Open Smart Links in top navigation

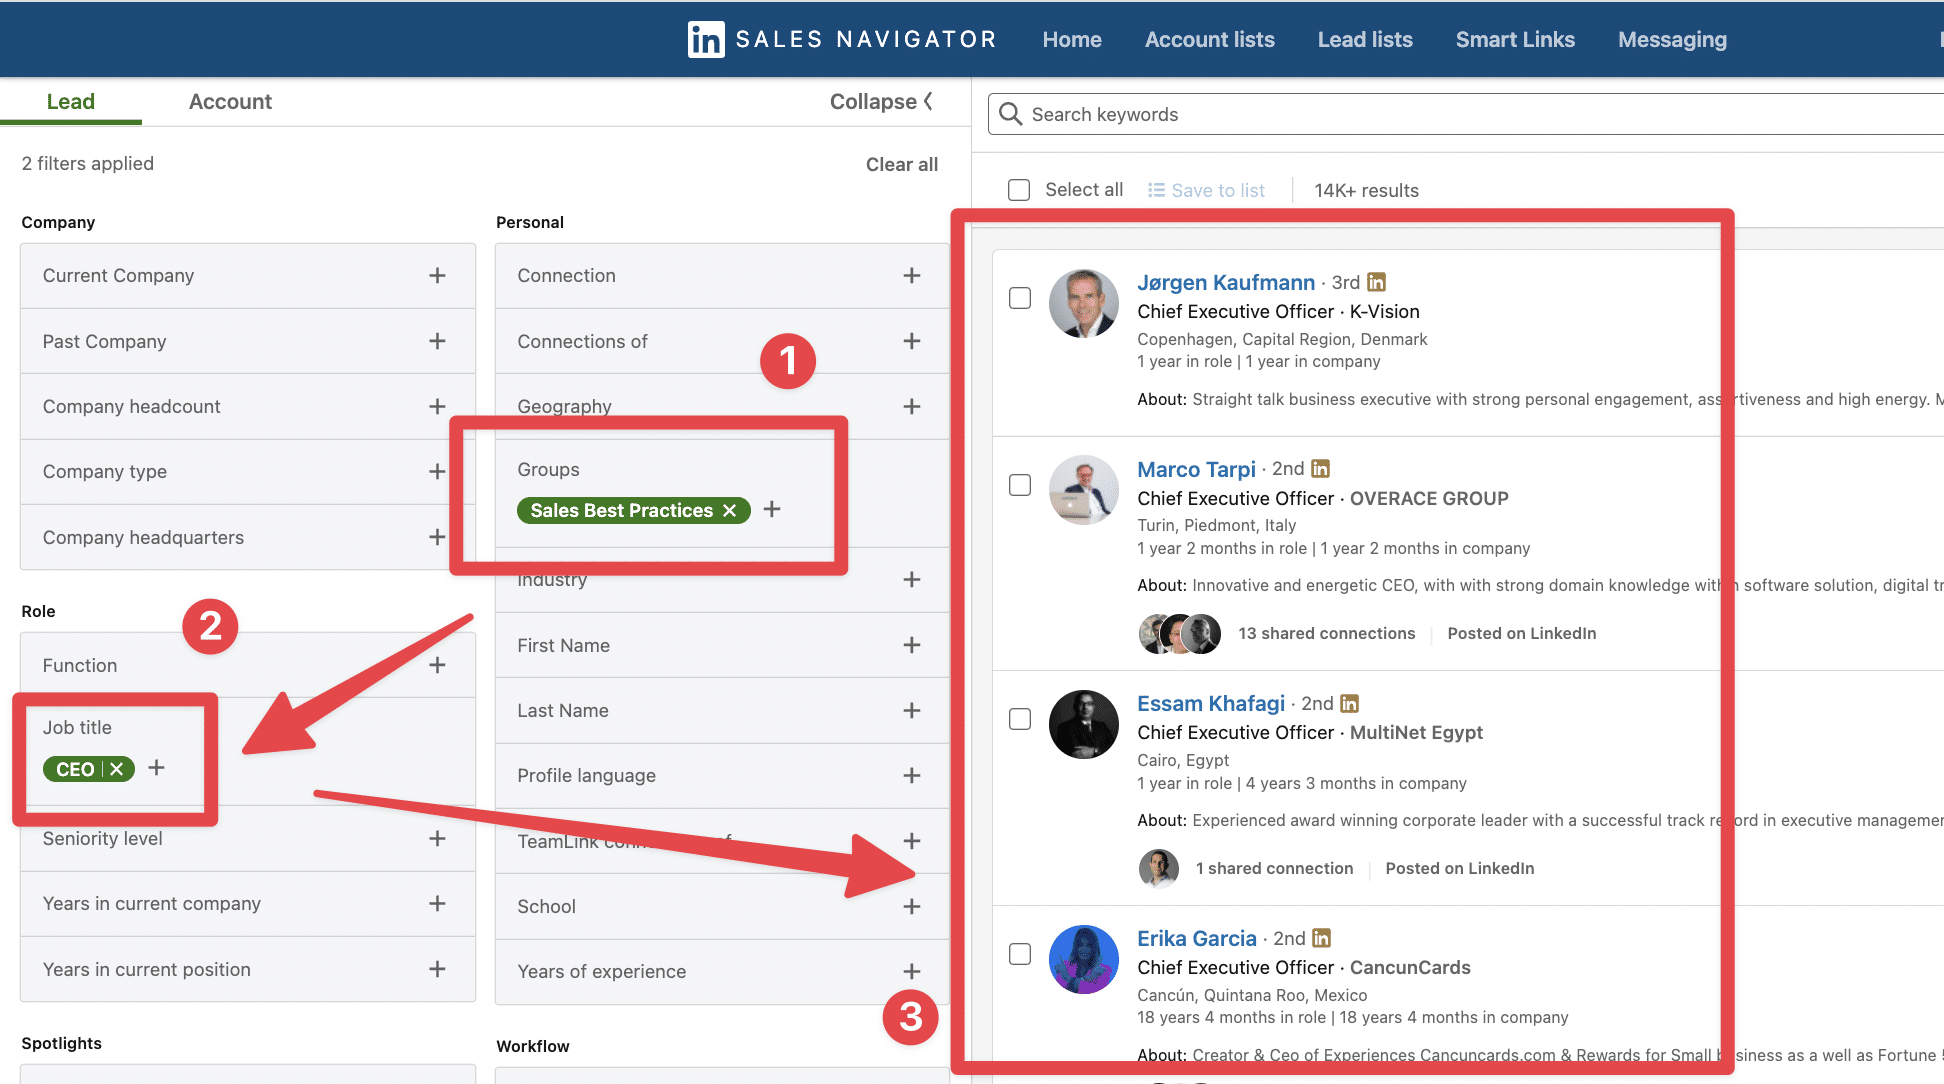(x=1515, y=40)
